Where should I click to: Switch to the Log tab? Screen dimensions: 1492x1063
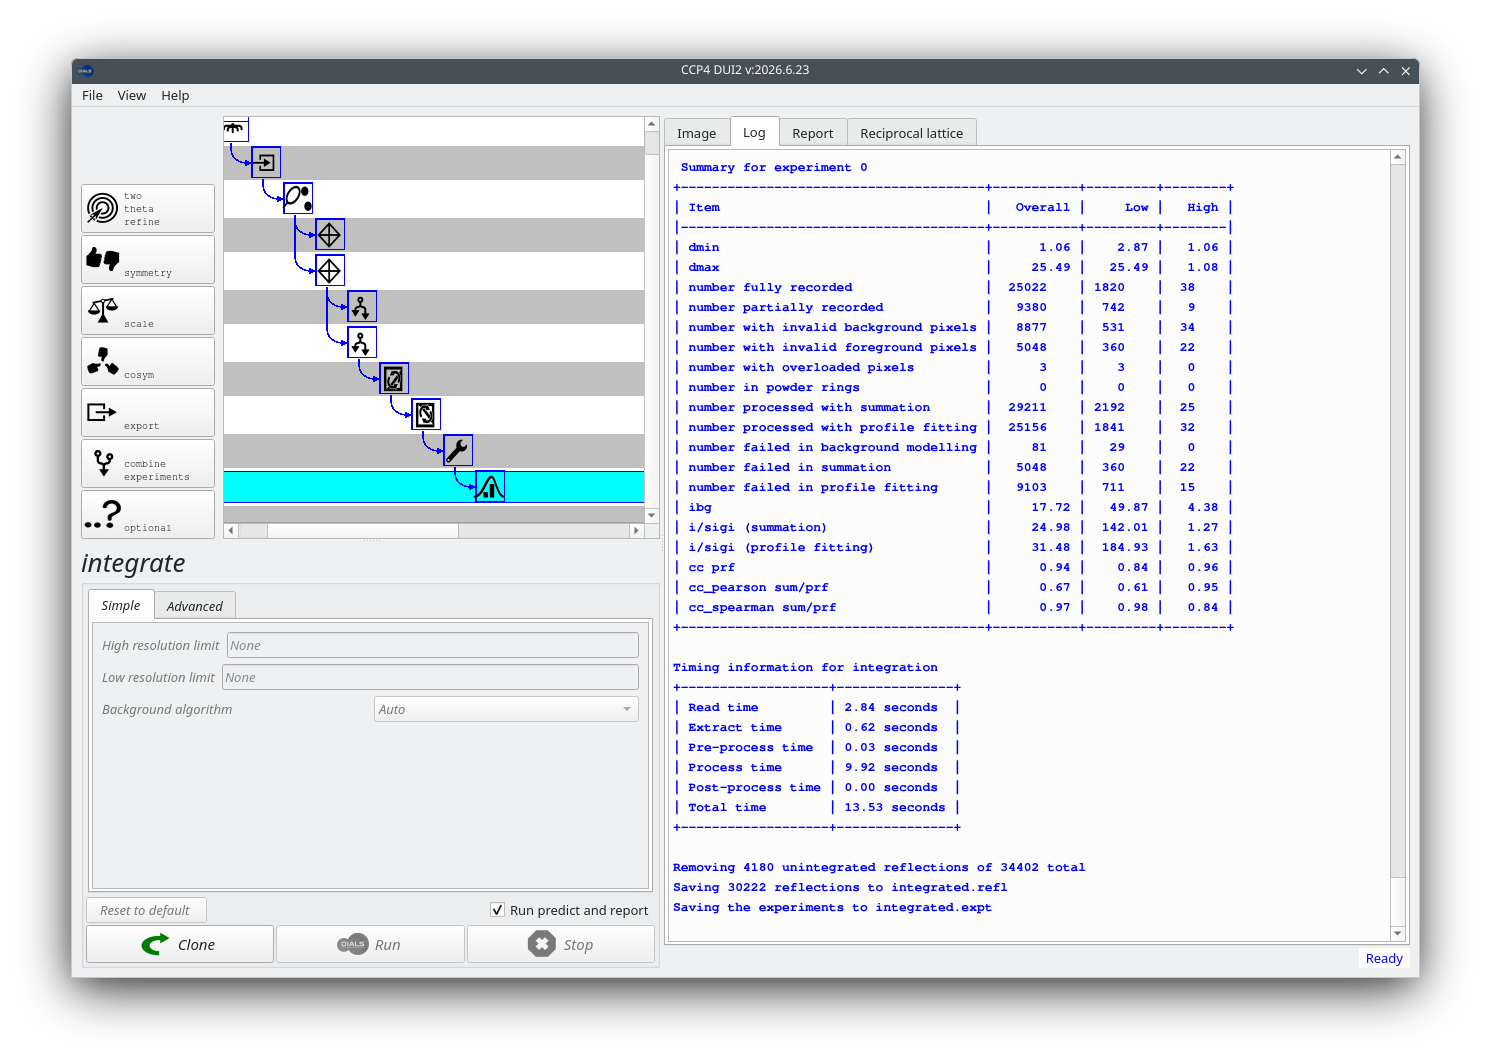[x=755, y=132]
